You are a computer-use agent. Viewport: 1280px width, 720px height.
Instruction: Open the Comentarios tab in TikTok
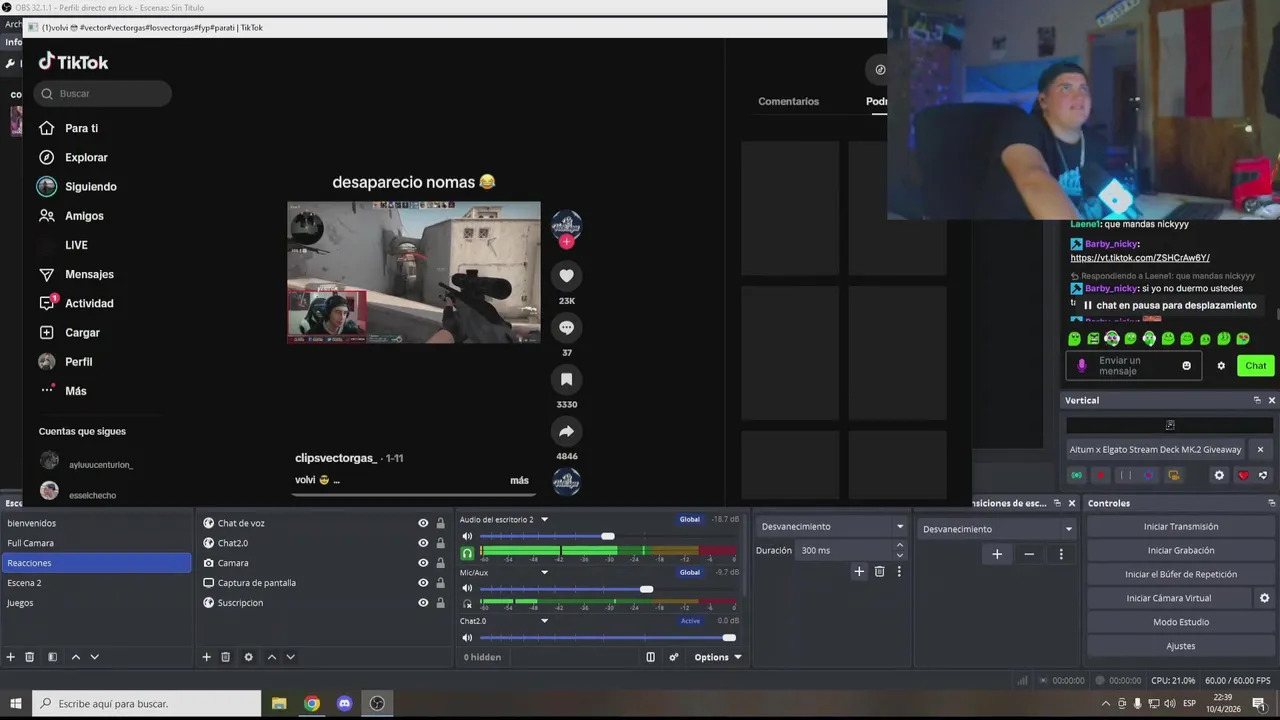(788, 102)
